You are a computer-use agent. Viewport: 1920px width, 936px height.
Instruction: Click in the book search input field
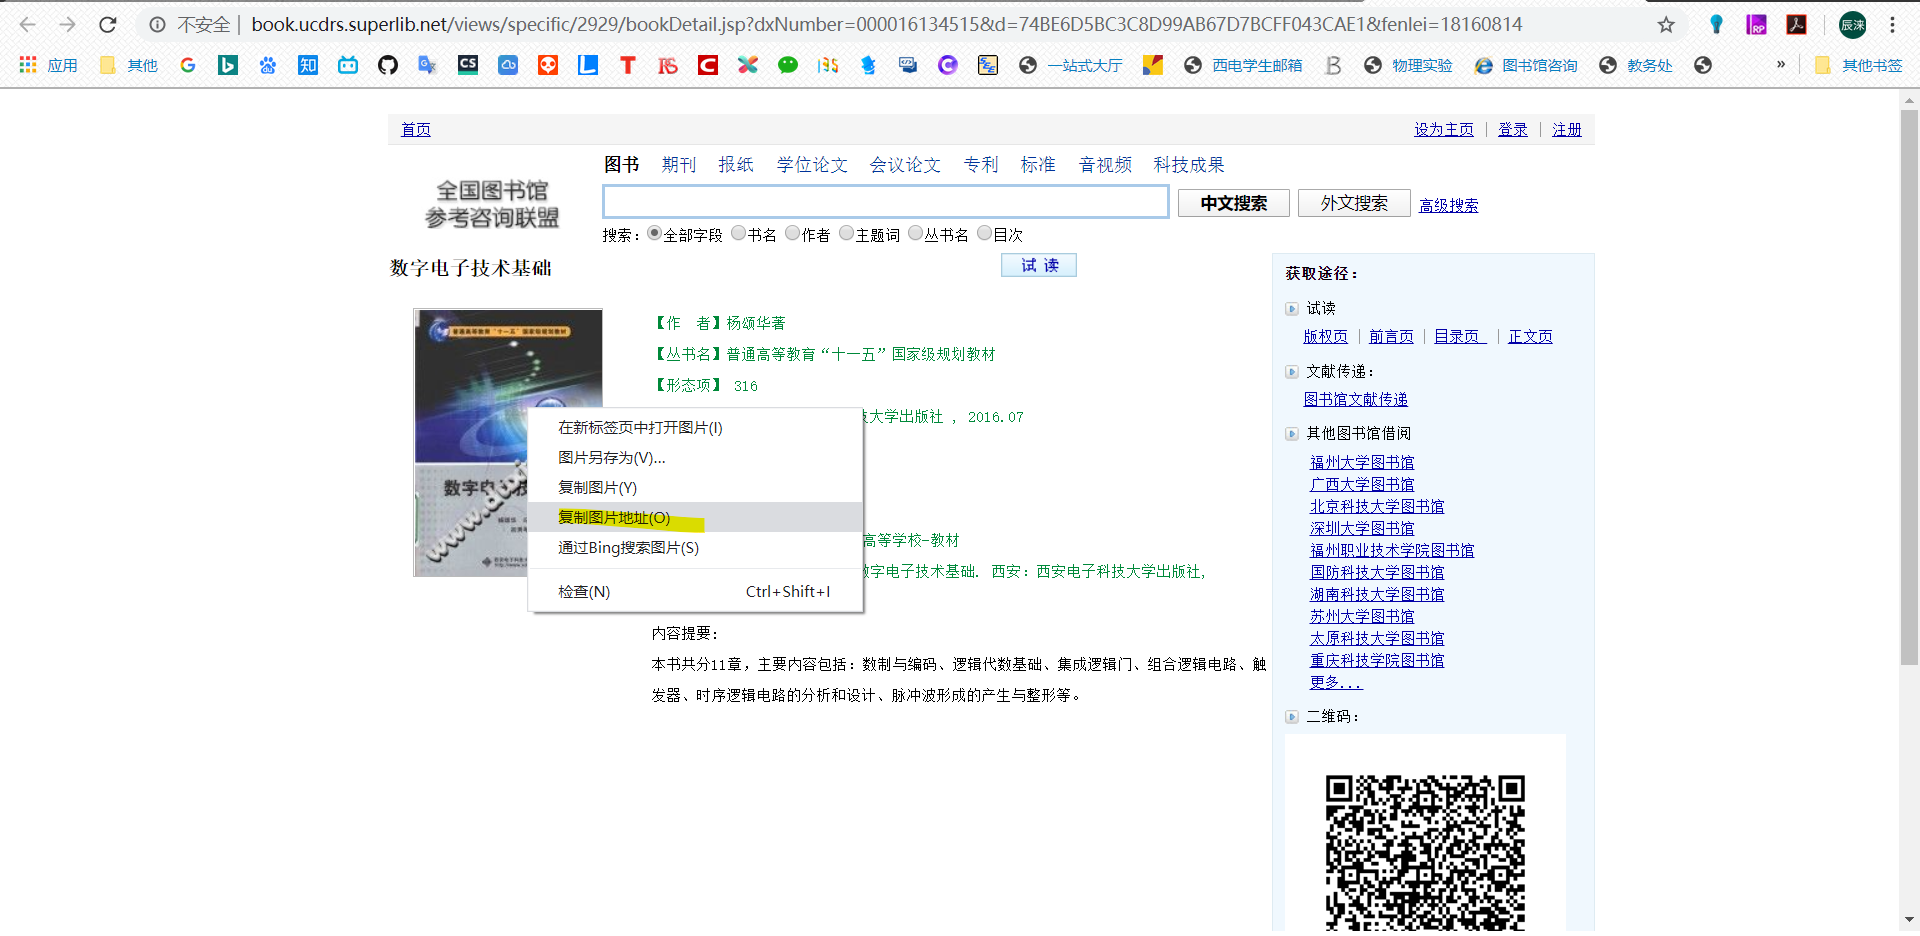[x=885, y=202]
